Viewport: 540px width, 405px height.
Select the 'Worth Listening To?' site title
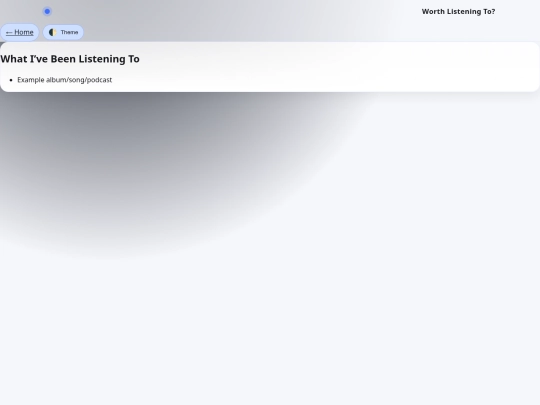click(458, 11)
